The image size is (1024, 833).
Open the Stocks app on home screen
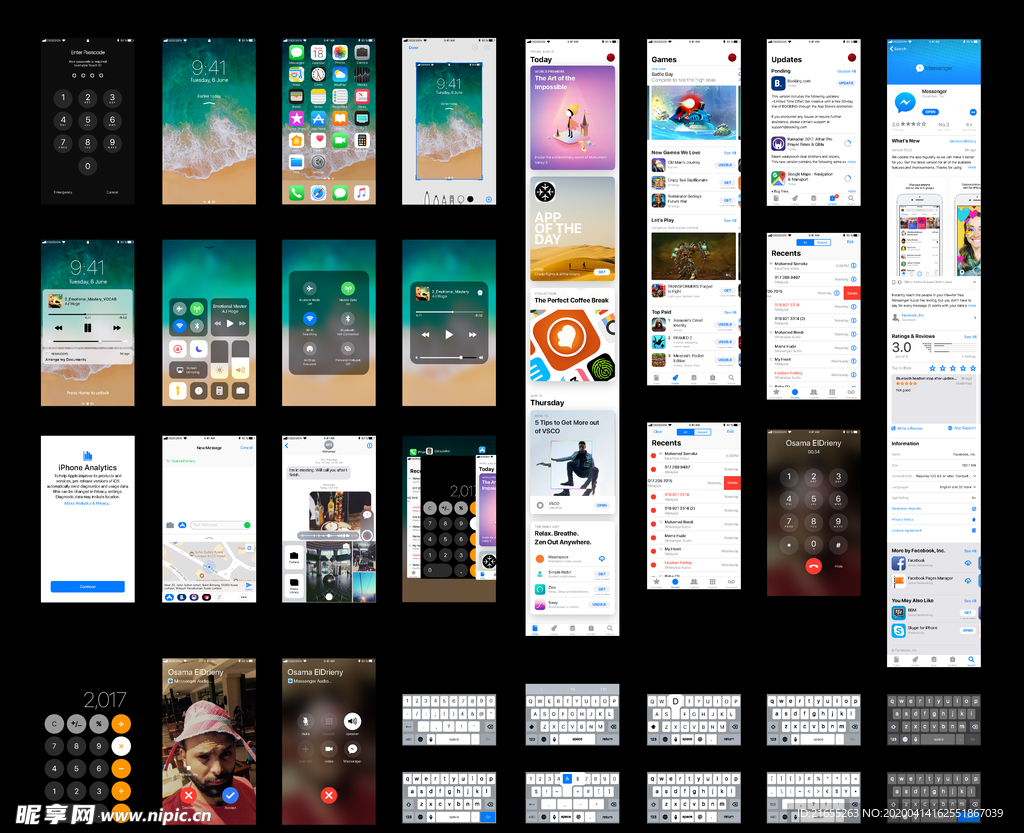(361, 75)
